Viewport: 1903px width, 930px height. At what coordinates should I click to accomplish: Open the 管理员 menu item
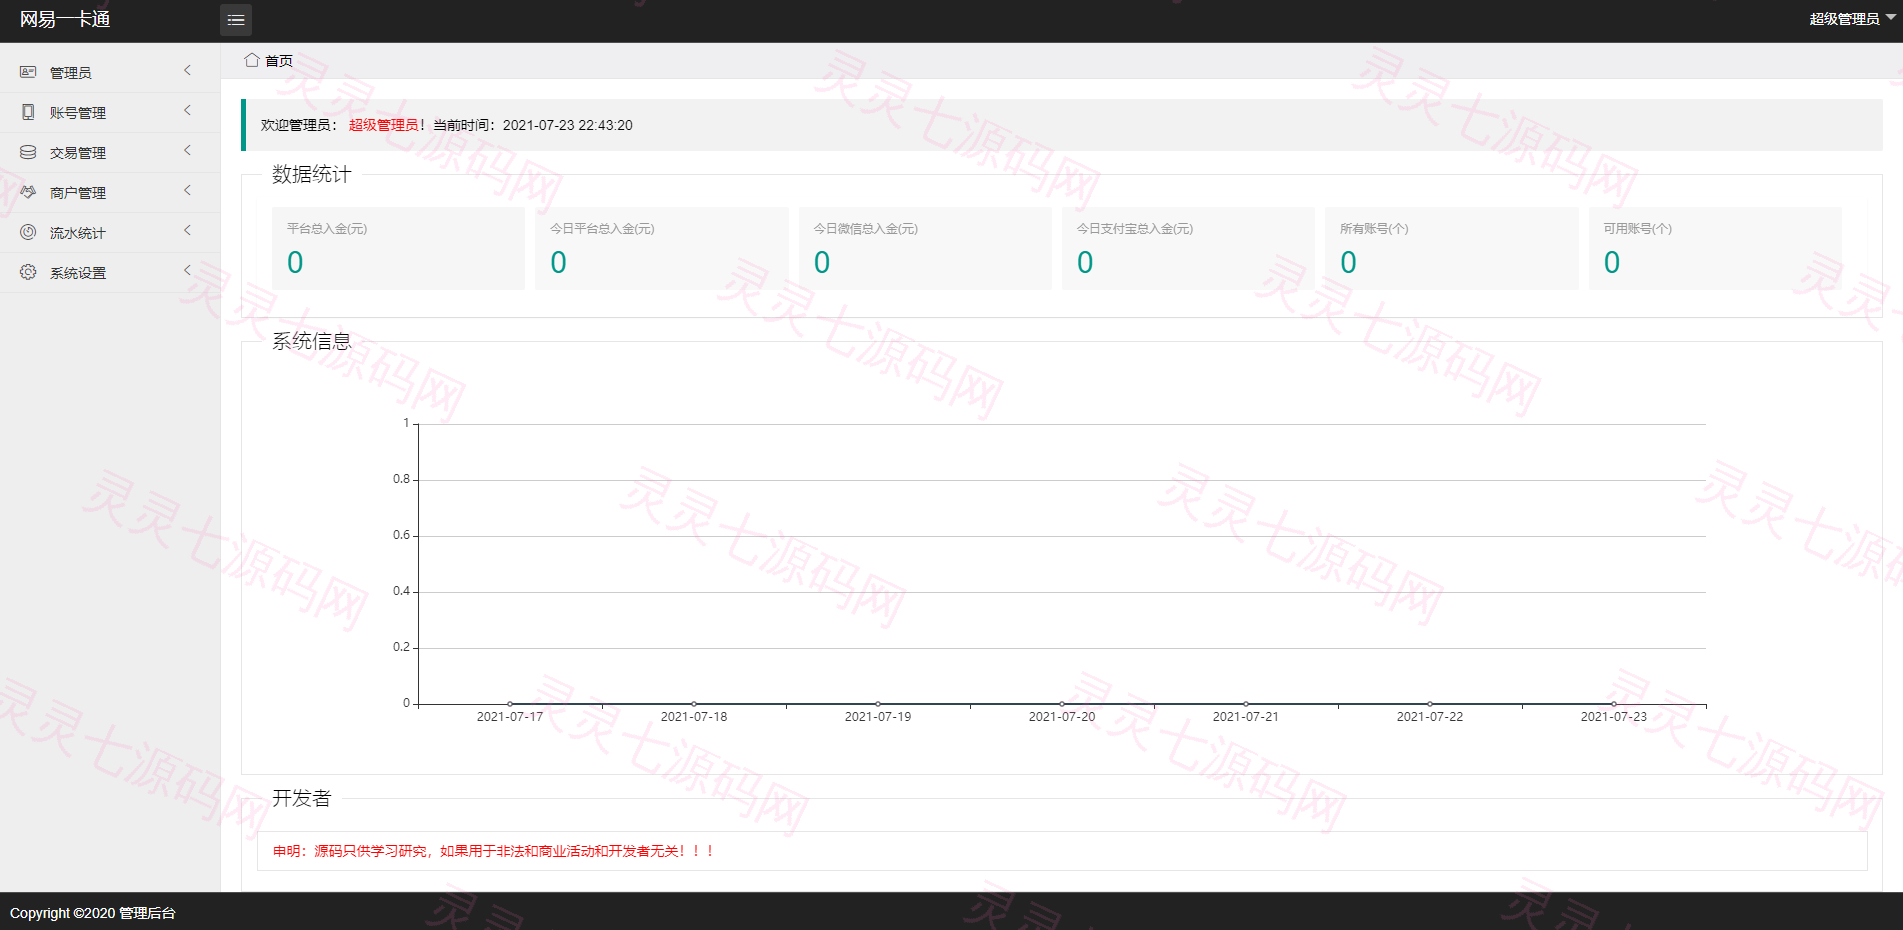[110, 72]
